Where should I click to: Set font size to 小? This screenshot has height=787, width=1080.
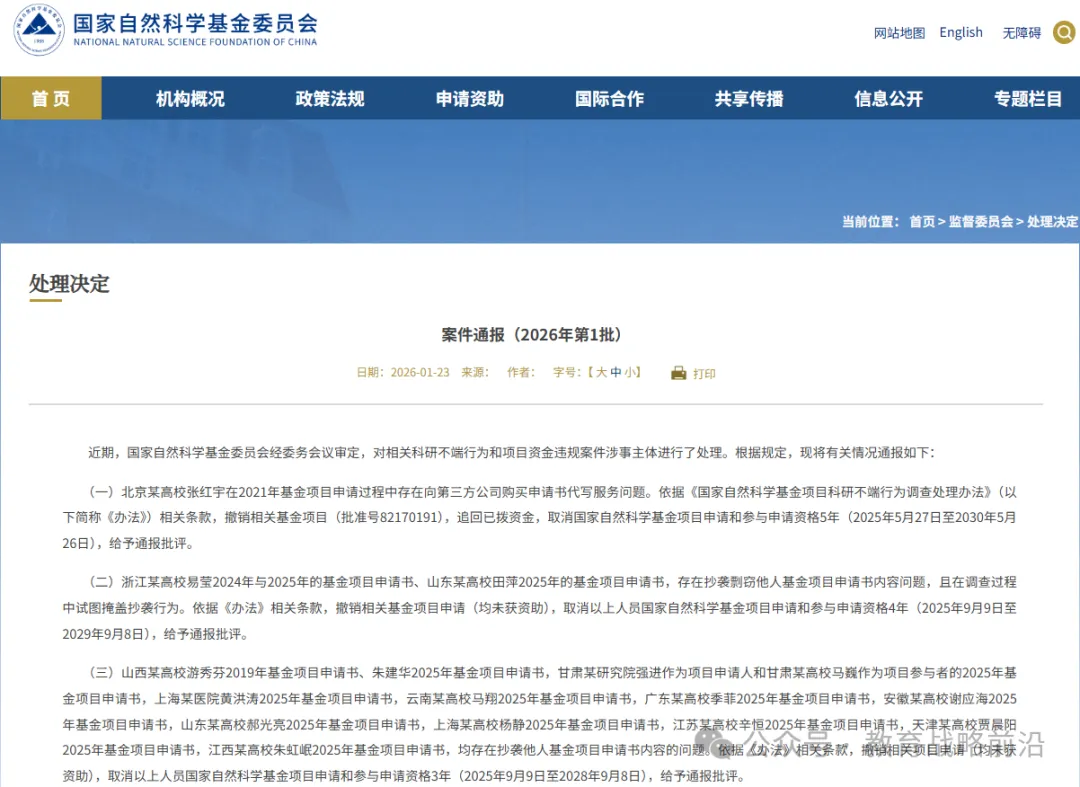630,372
